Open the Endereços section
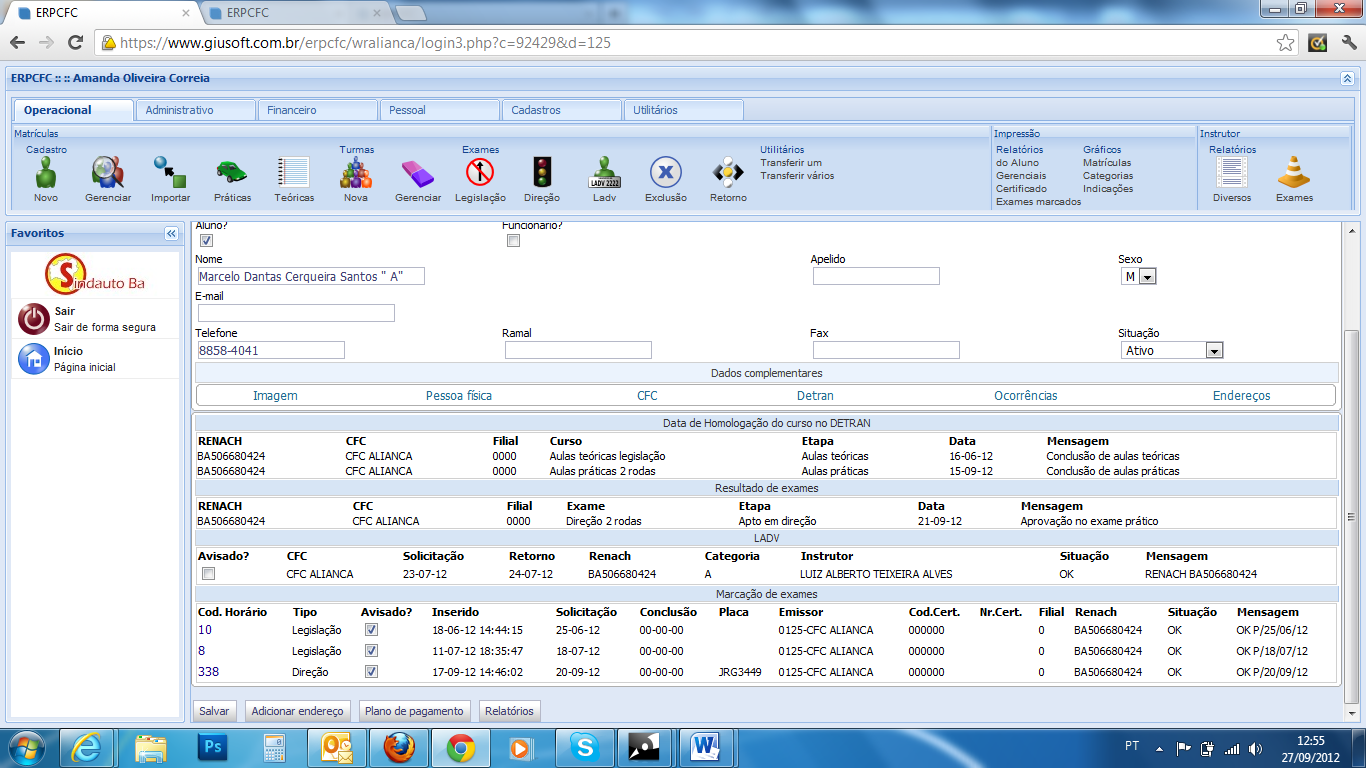1366x768 pixels. [x=1241, y=396]
